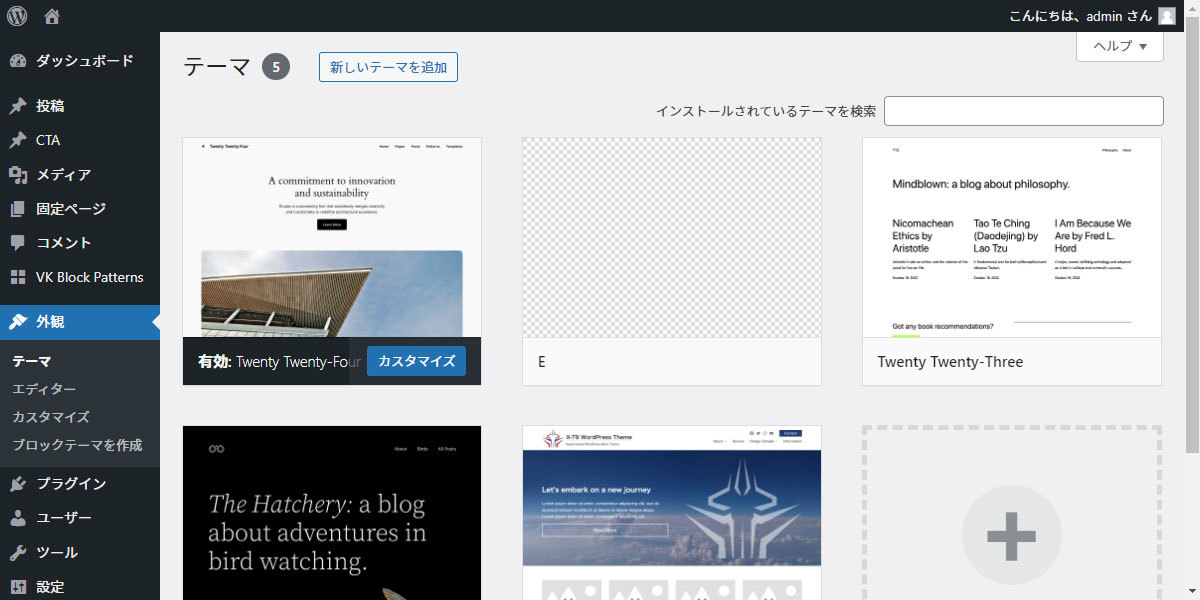Click the 有効: Twenty Twenty-Four label
This screenshot has height=600, width=1200.
[279, 362]
